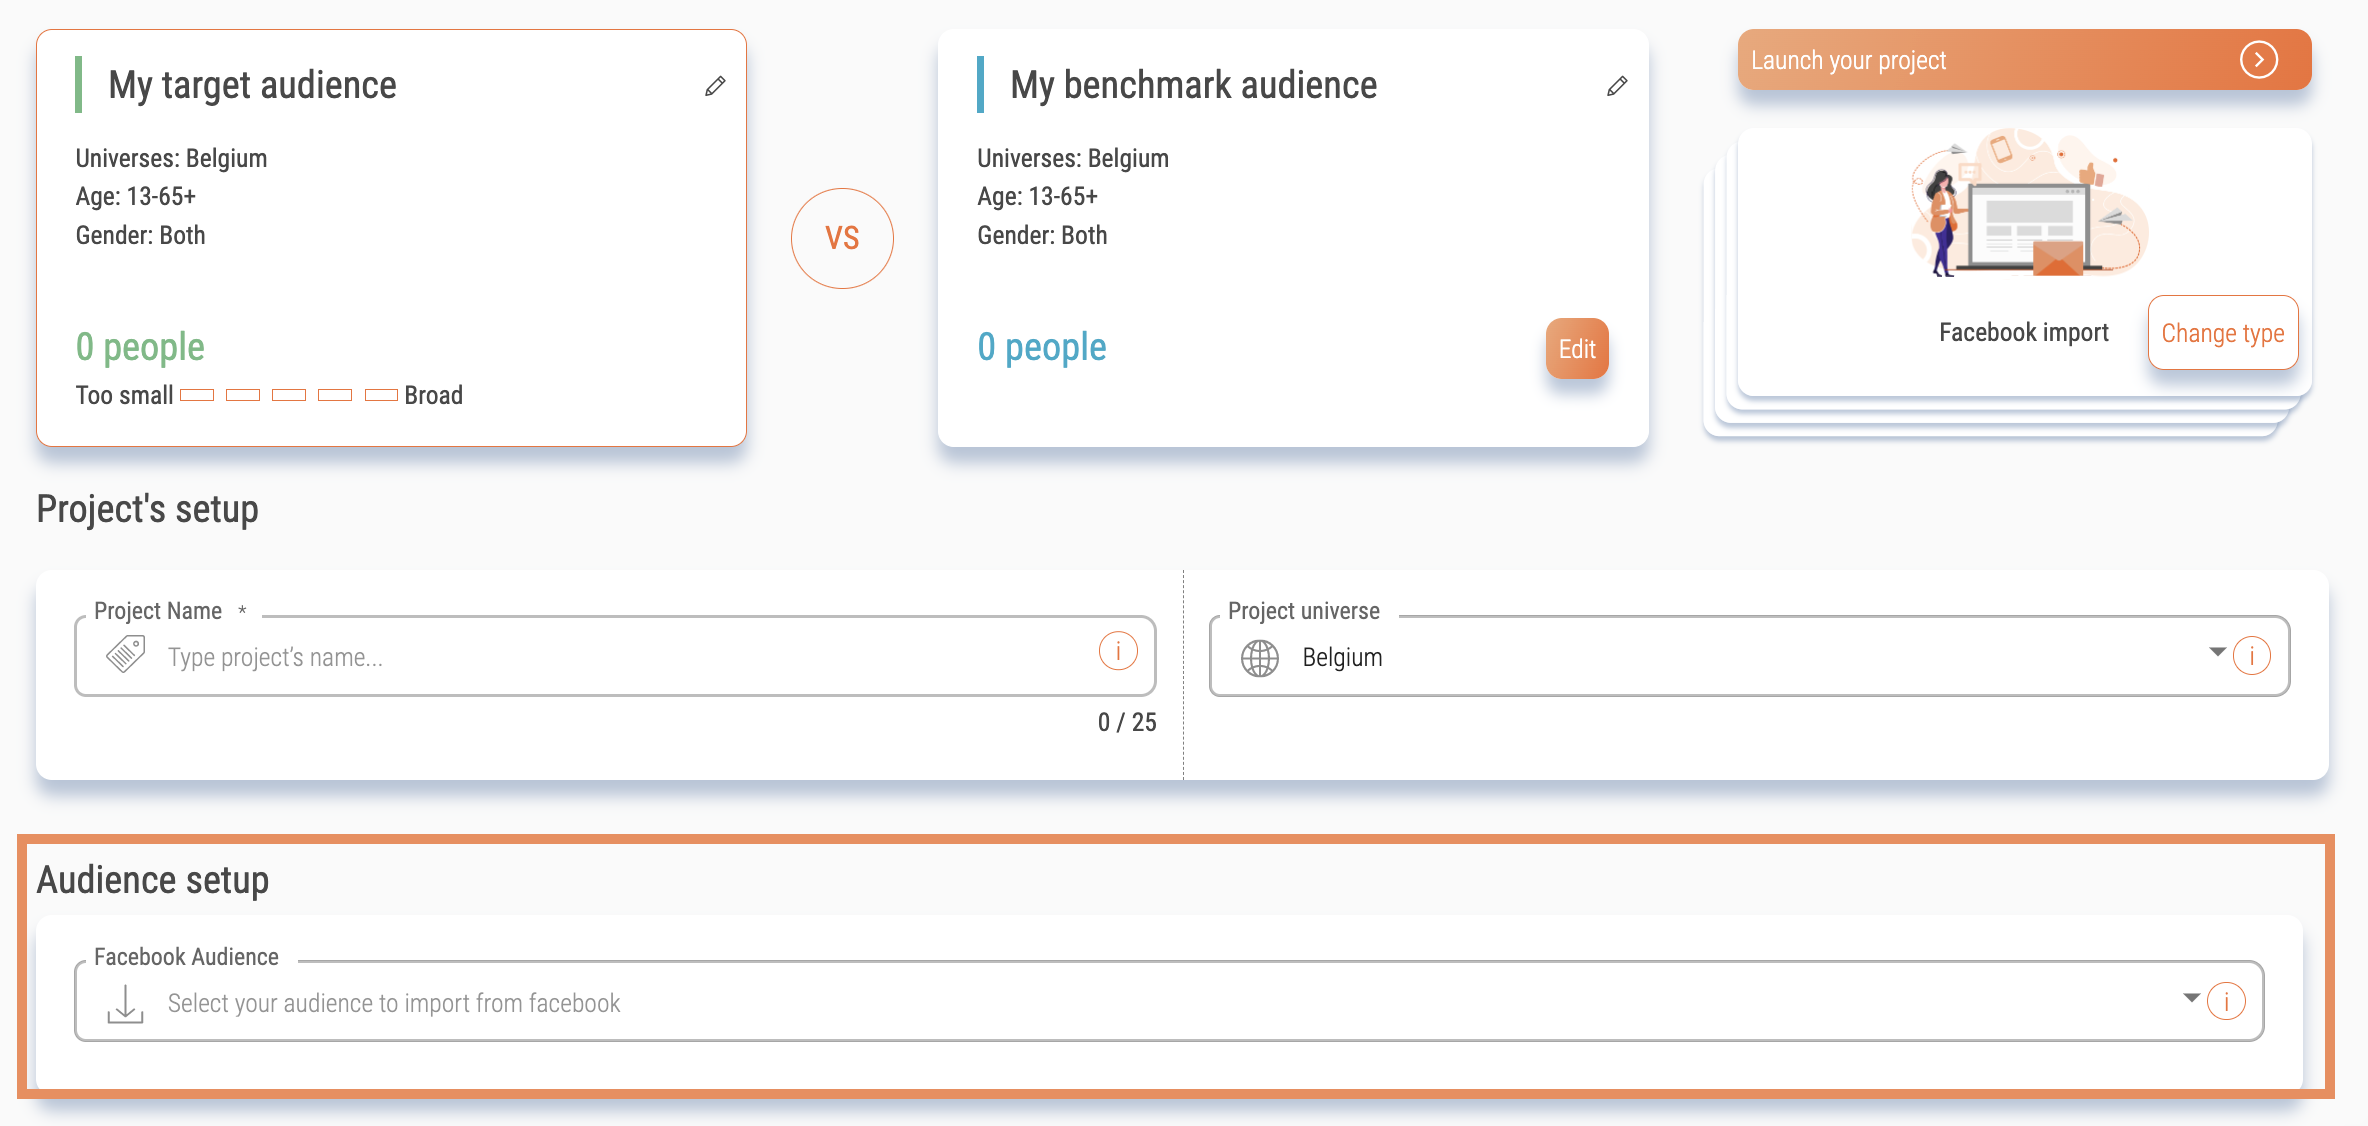Click the arrow icon in Launch your project
Viewport: 2368px width, 1126px height.
coord(2259,60)
